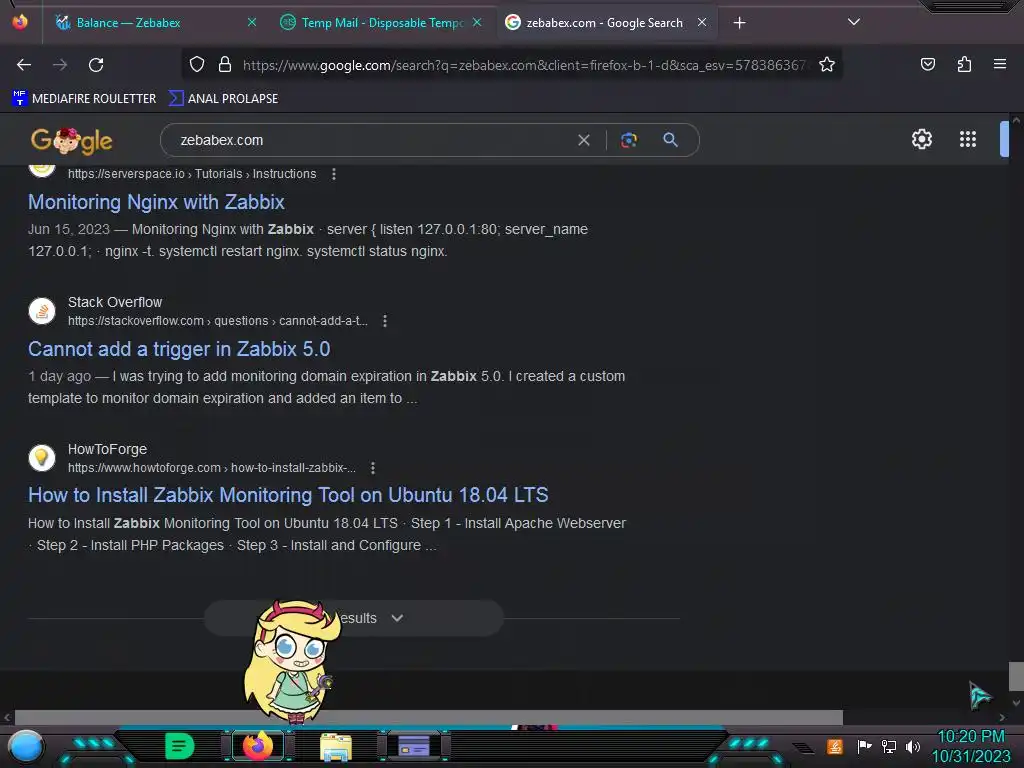The image size is (1024, 768).
Task: Open volume control tray icon
Action: 913,746
